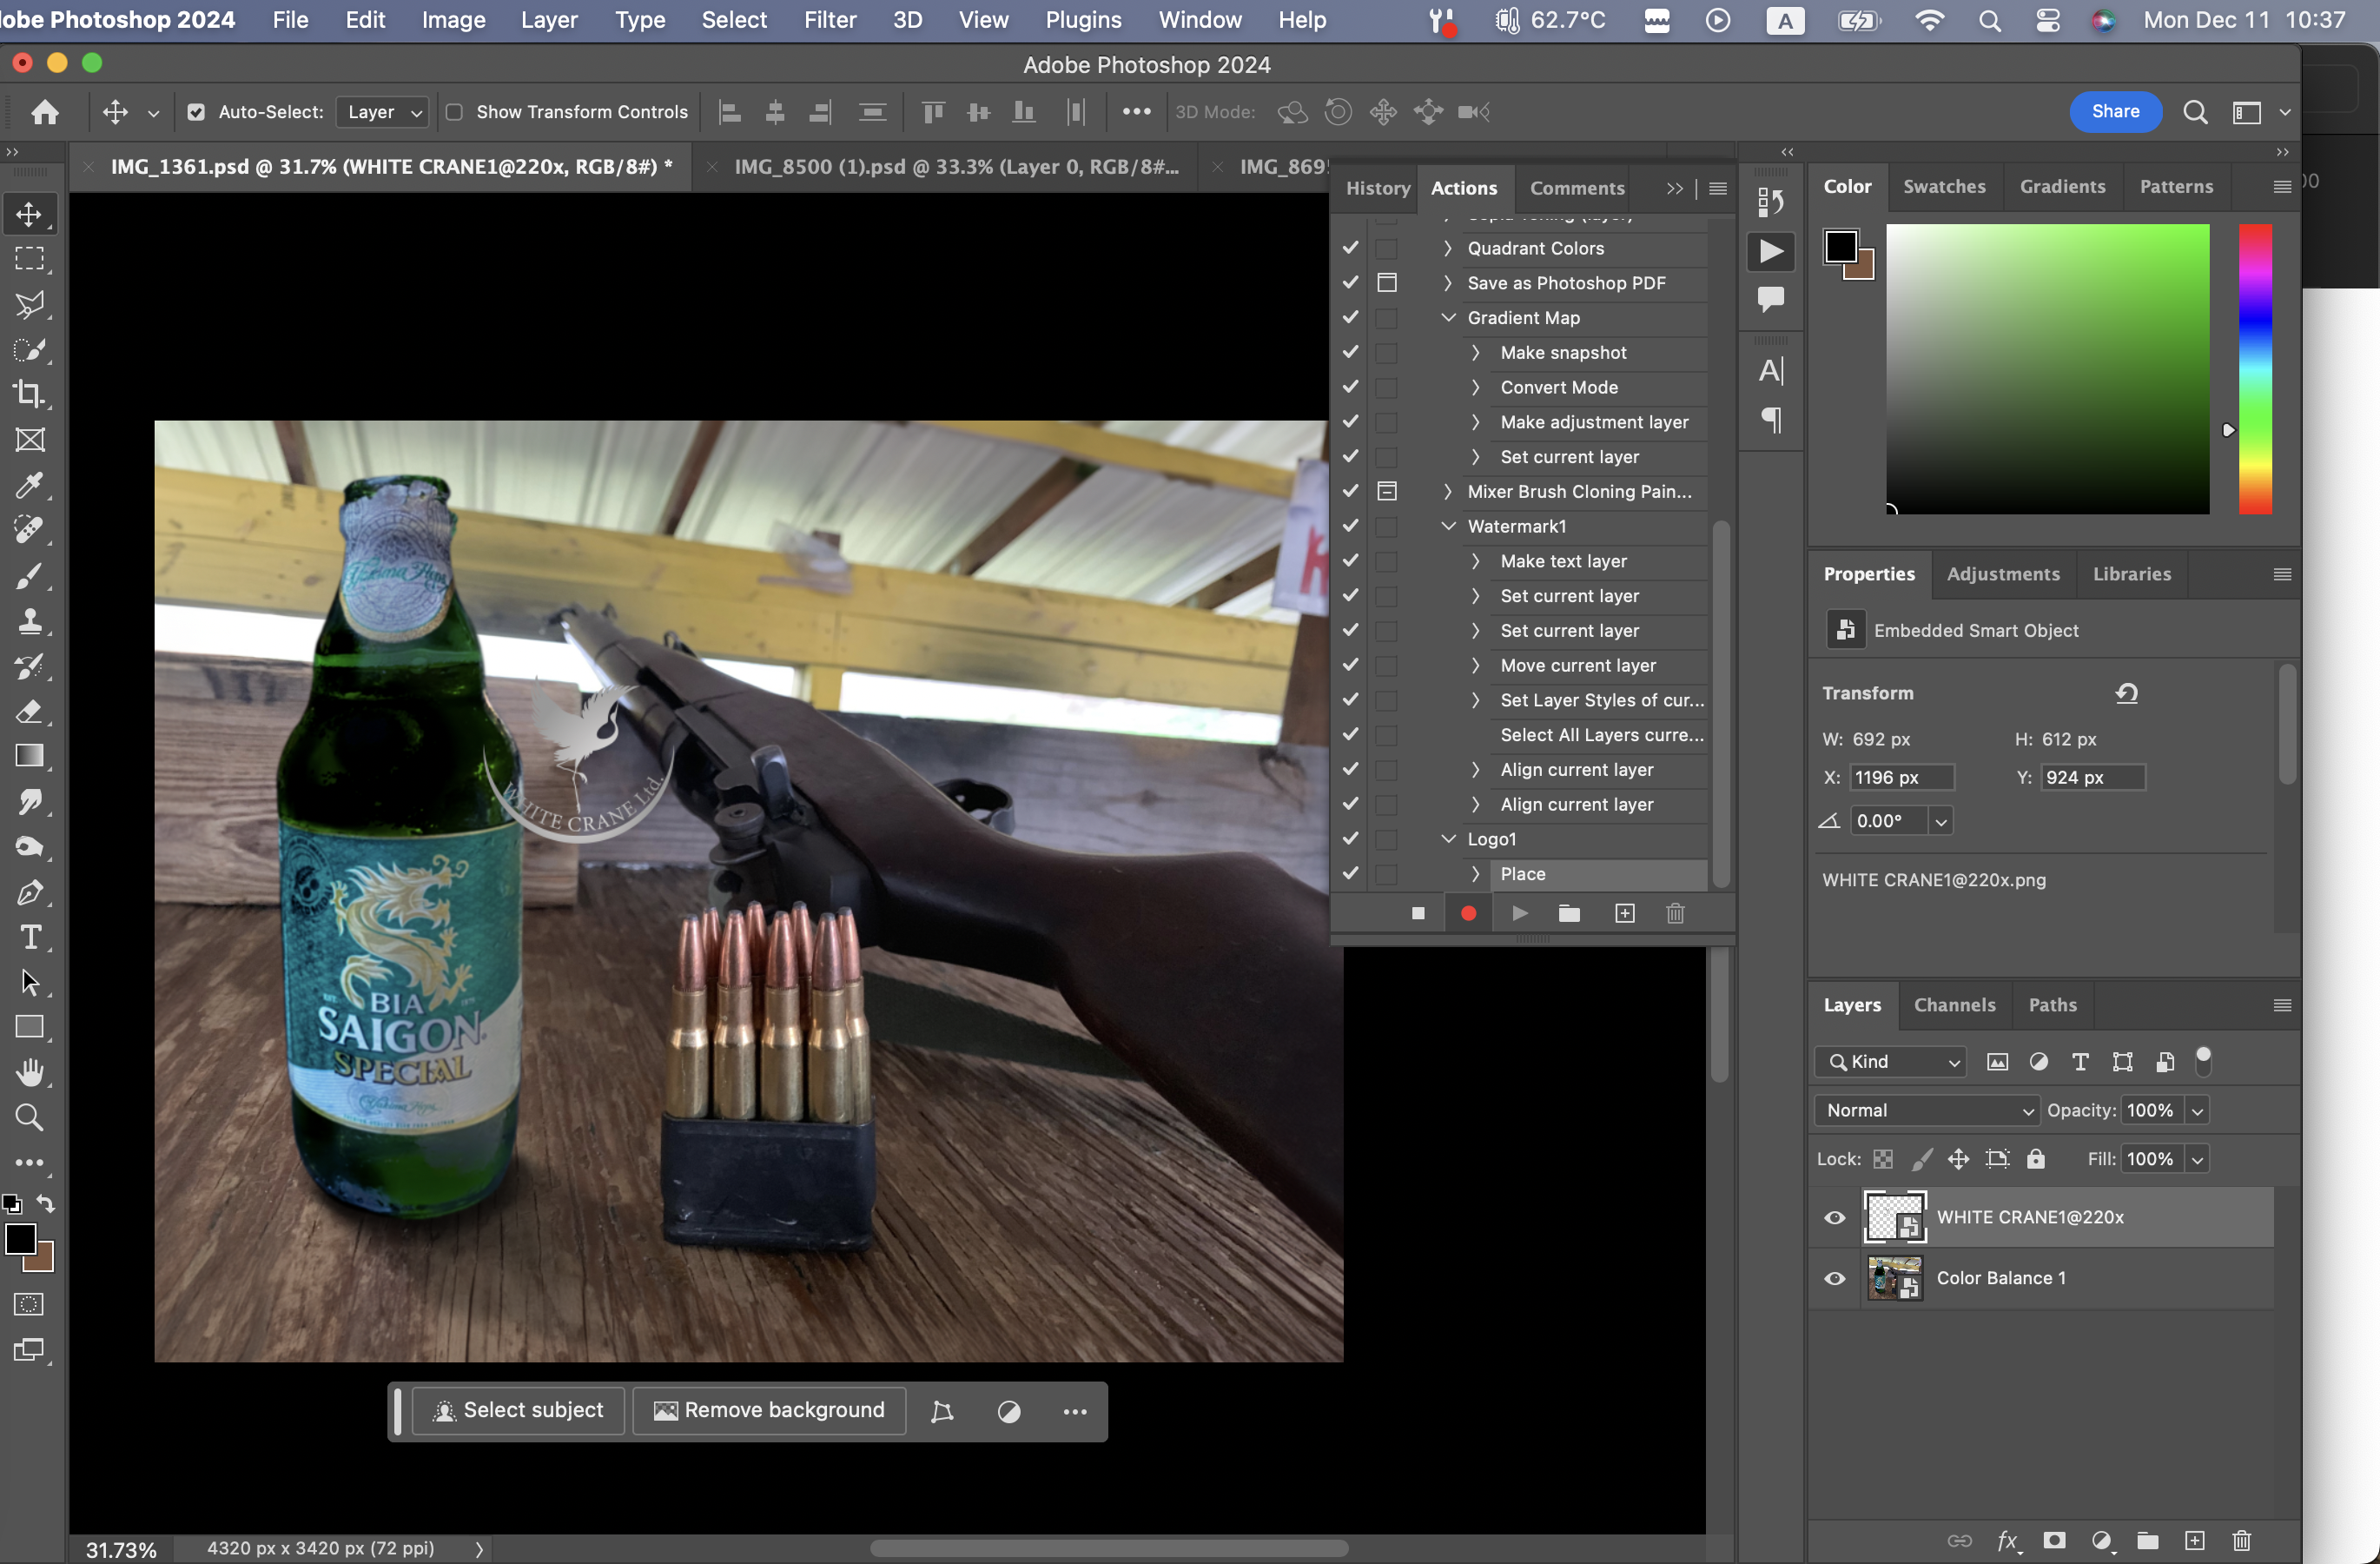Image resolution: width=2380 pixels, height=1564 pixels.
Task: Expand the Quadrant Colors action
Action: tap(1447, 248)
